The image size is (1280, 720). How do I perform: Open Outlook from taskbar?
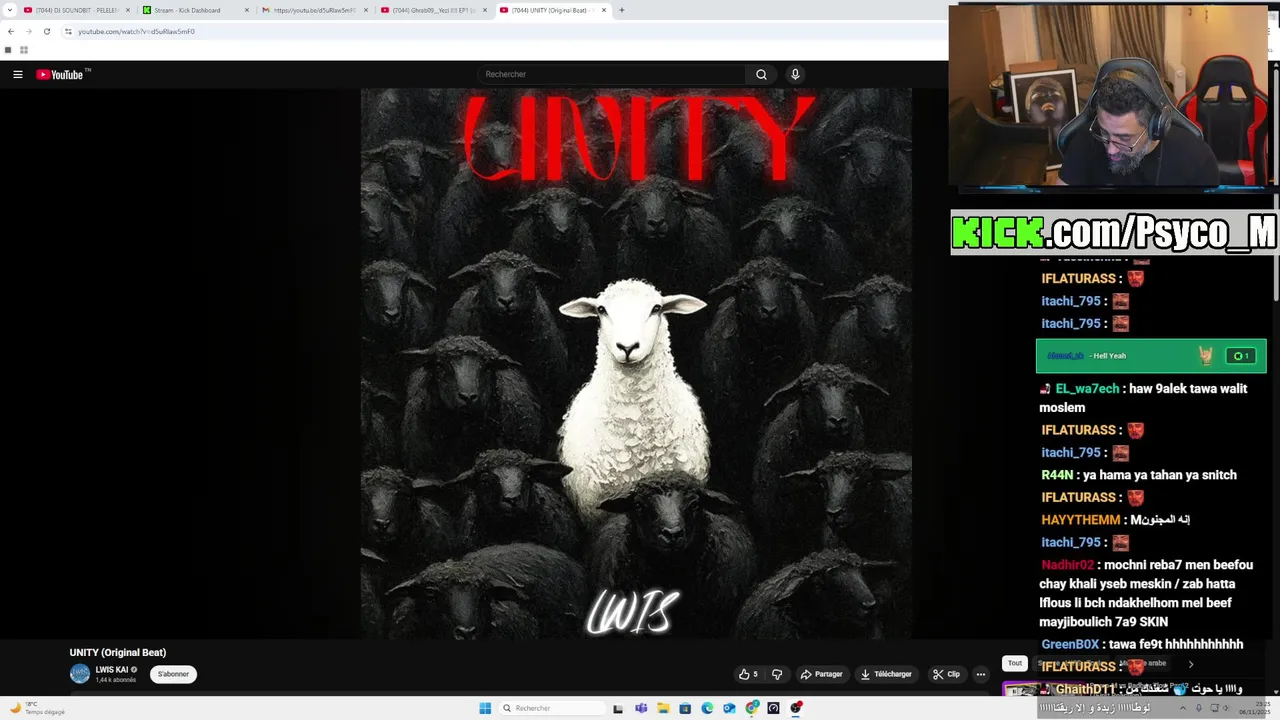[x=729, y=708]
